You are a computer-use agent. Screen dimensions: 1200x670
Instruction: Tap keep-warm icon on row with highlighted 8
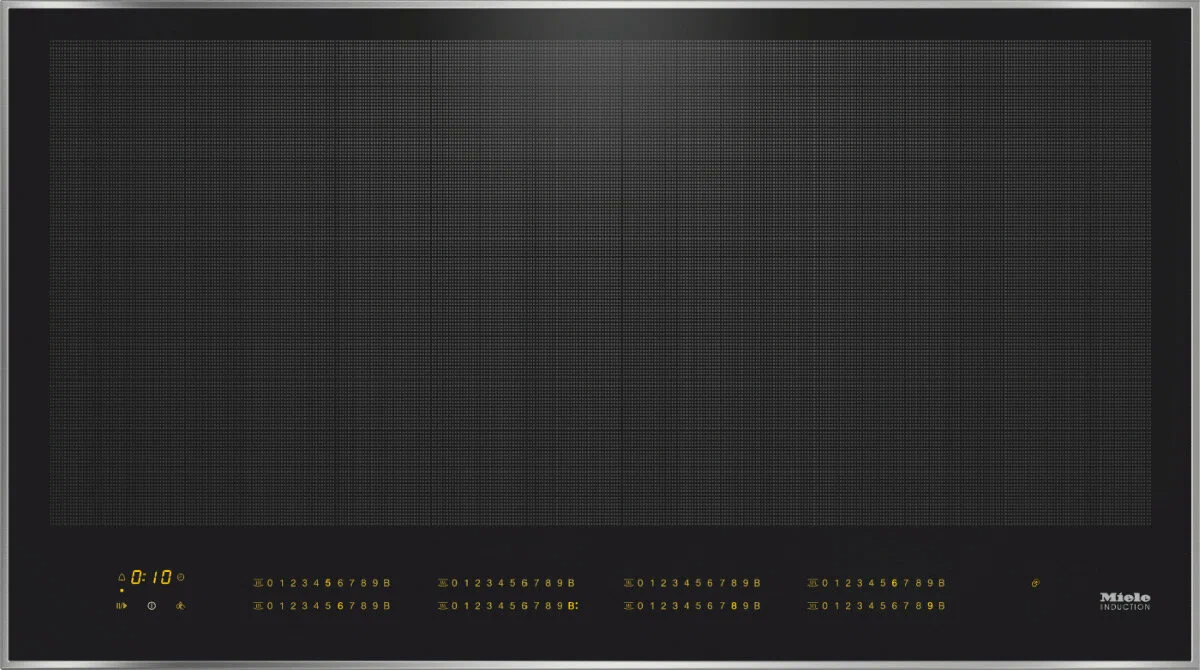click(x=629, y=606)
